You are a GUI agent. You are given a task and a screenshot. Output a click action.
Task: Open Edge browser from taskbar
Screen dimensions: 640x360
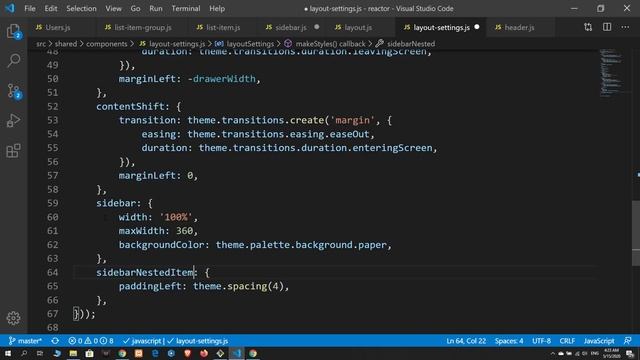click(155, 353)
